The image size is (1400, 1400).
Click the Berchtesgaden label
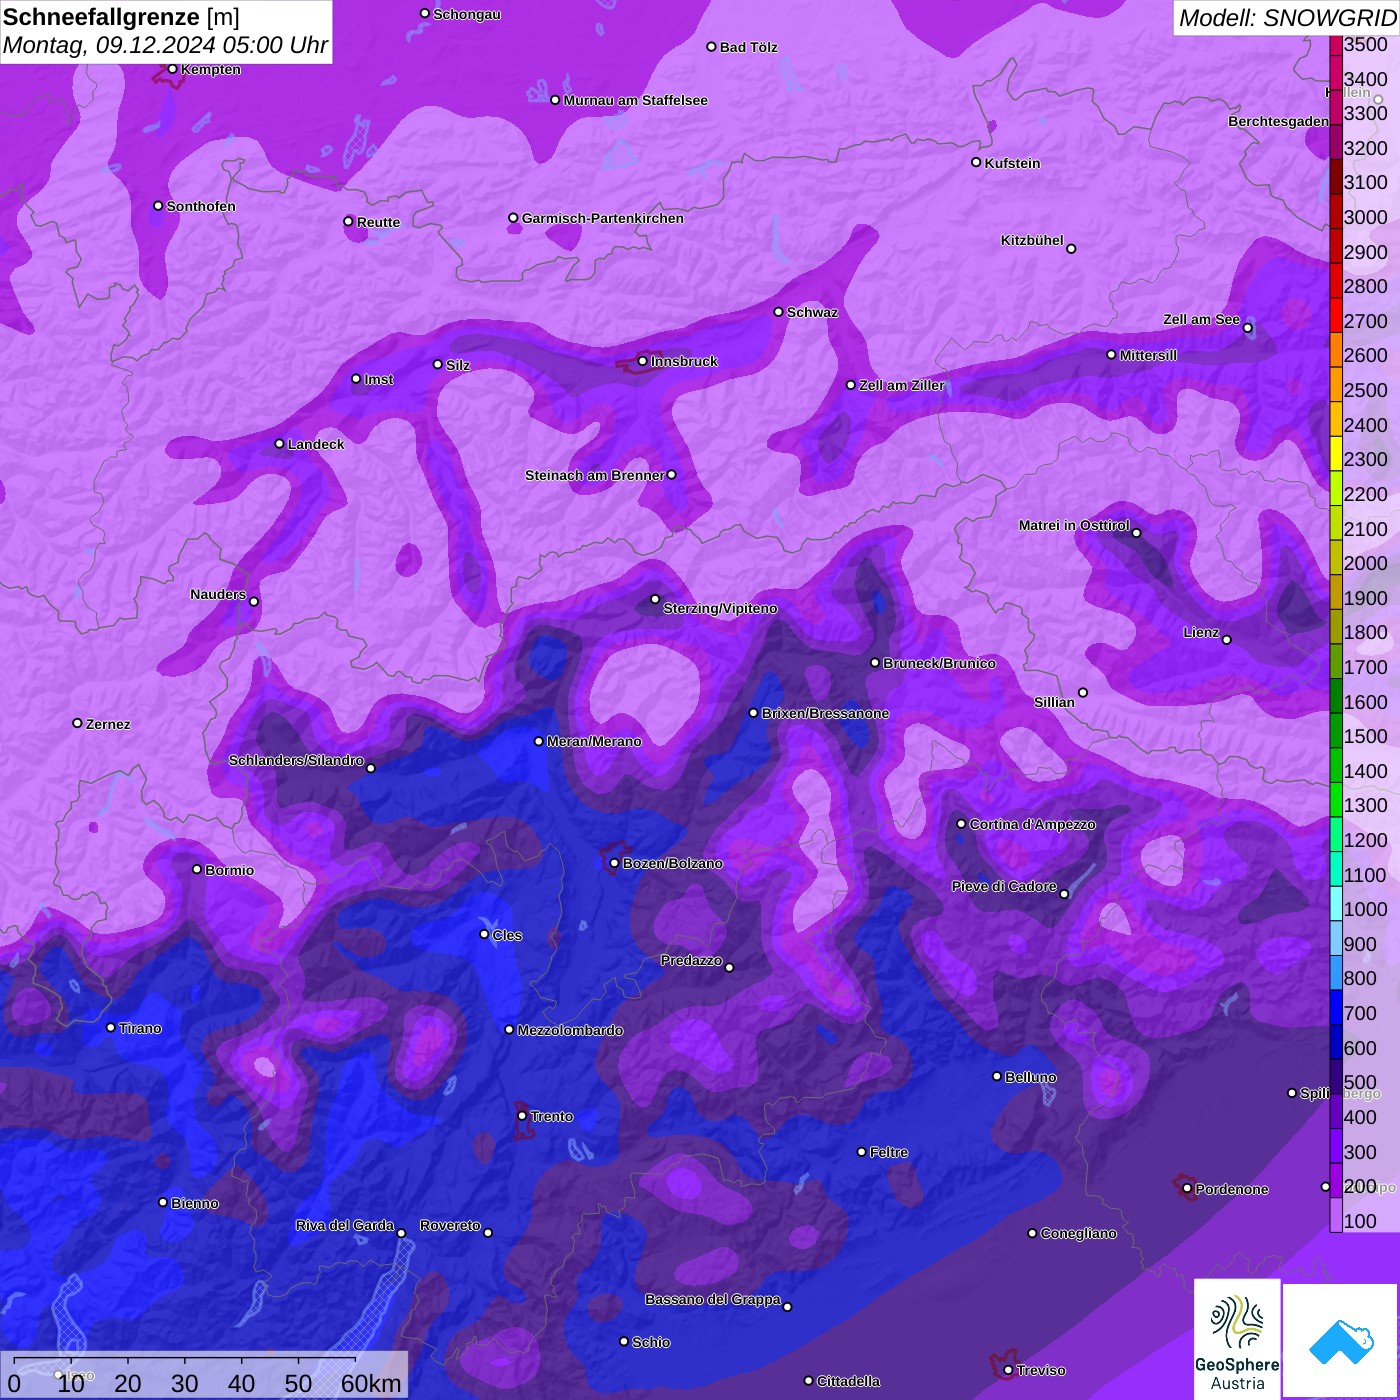1278,121
